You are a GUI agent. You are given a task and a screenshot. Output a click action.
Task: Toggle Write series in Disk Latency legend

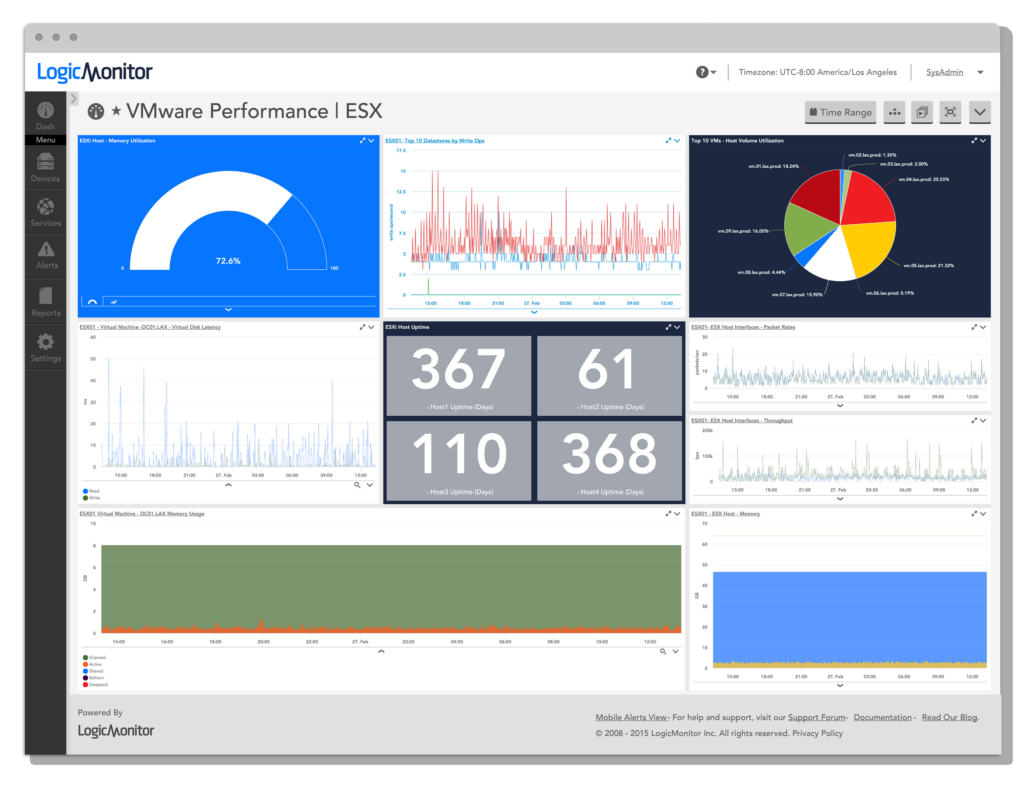tap(91, 498)
